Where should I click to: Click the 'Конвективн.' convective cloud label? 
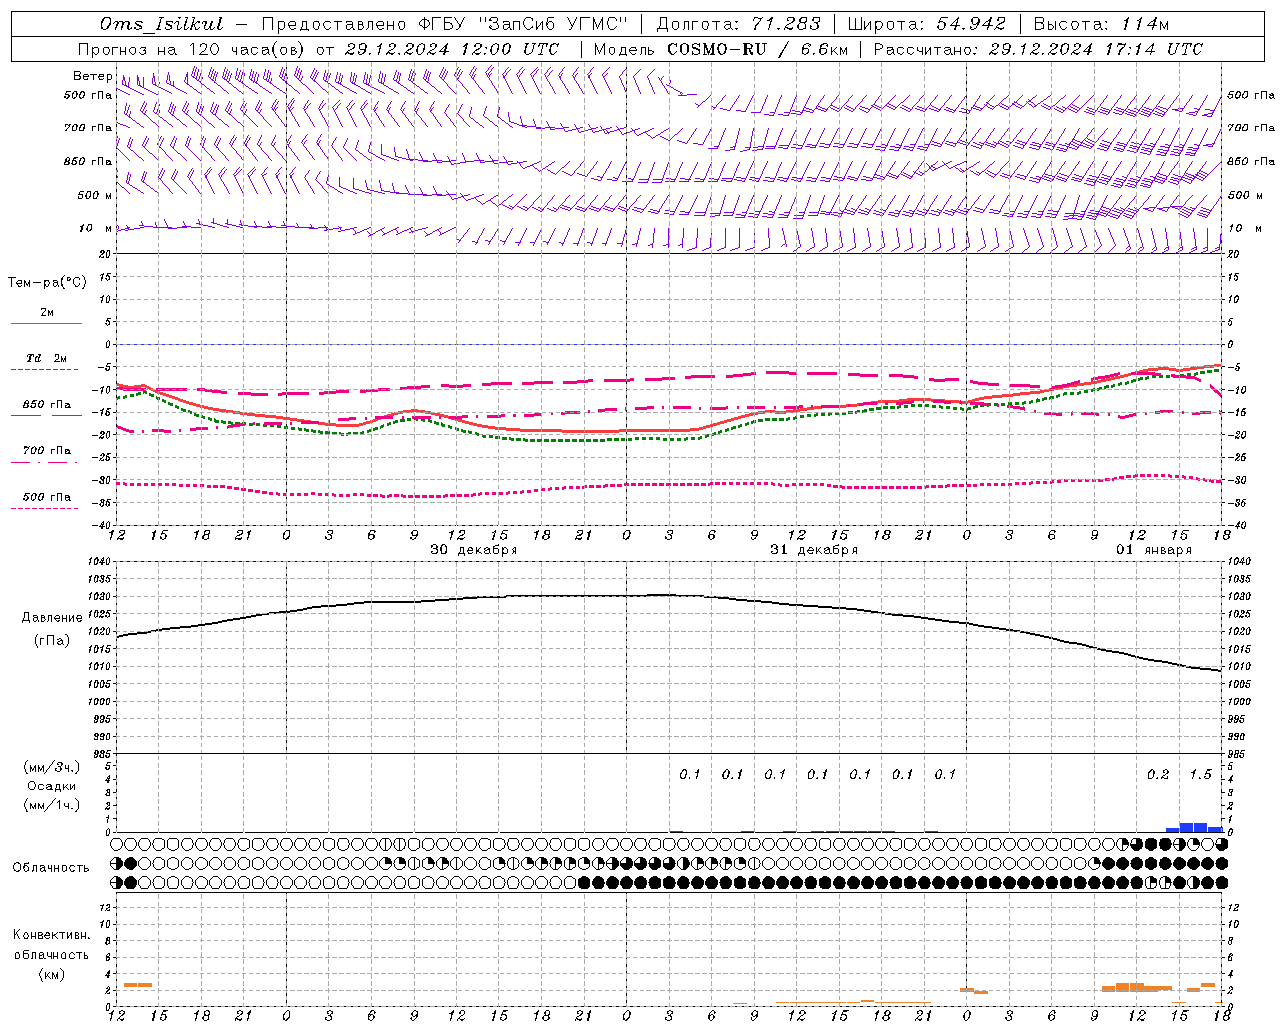click(51, 935)
